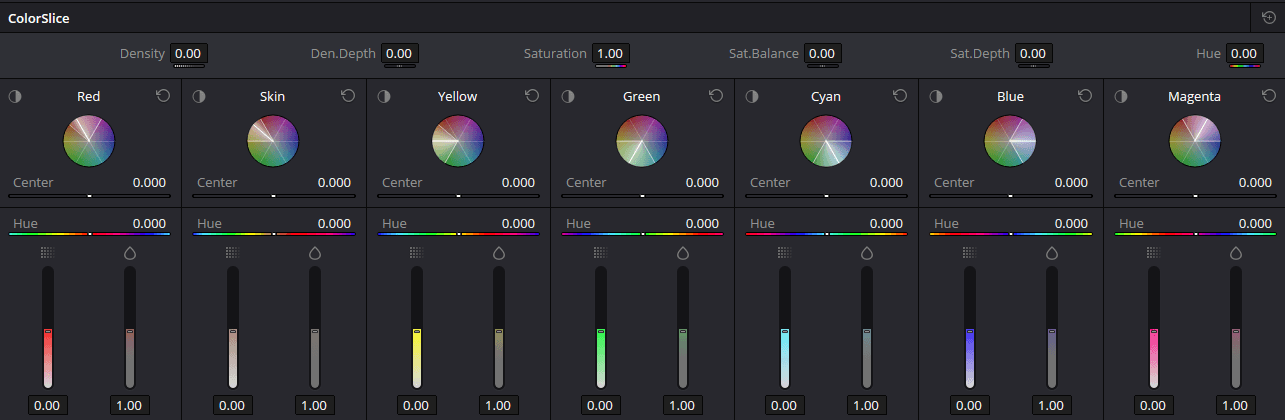
Task: Click the Blue saturation 1.00 field
Action: 1051,405
